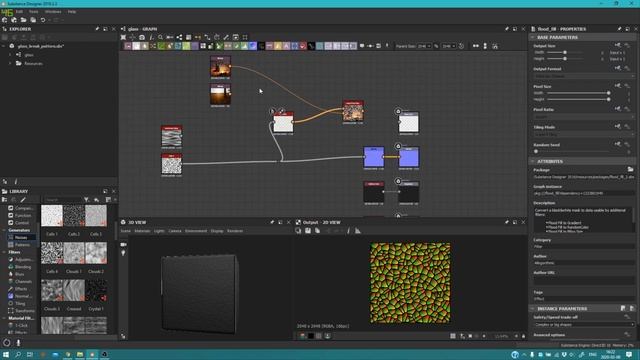Open the Safety/Speed trade-off dropdown
Viewport: 640px width, 360px height.
point(584,325)
